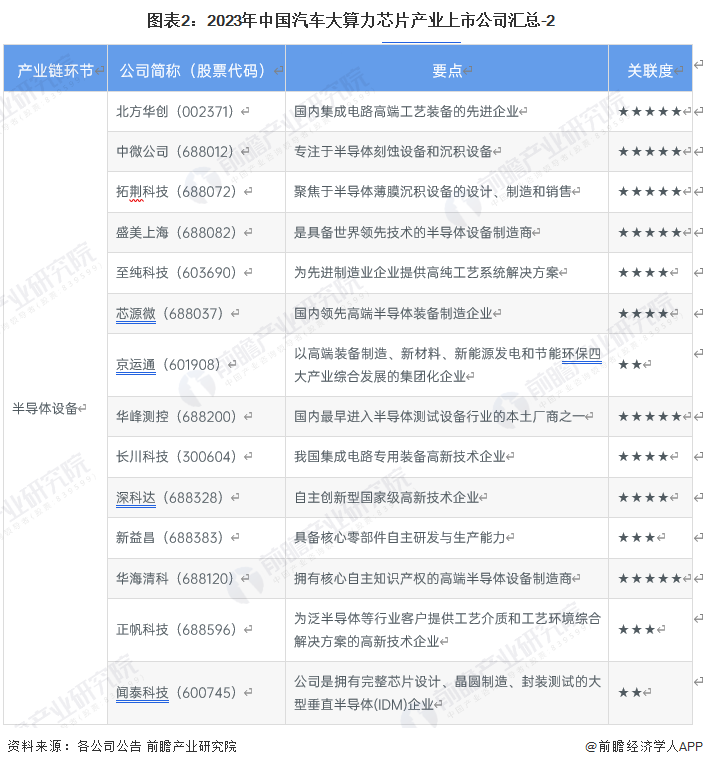
Task: Click text 是具备世界领先技术的半导体设备制造商
Action: (x=413, y=232)
